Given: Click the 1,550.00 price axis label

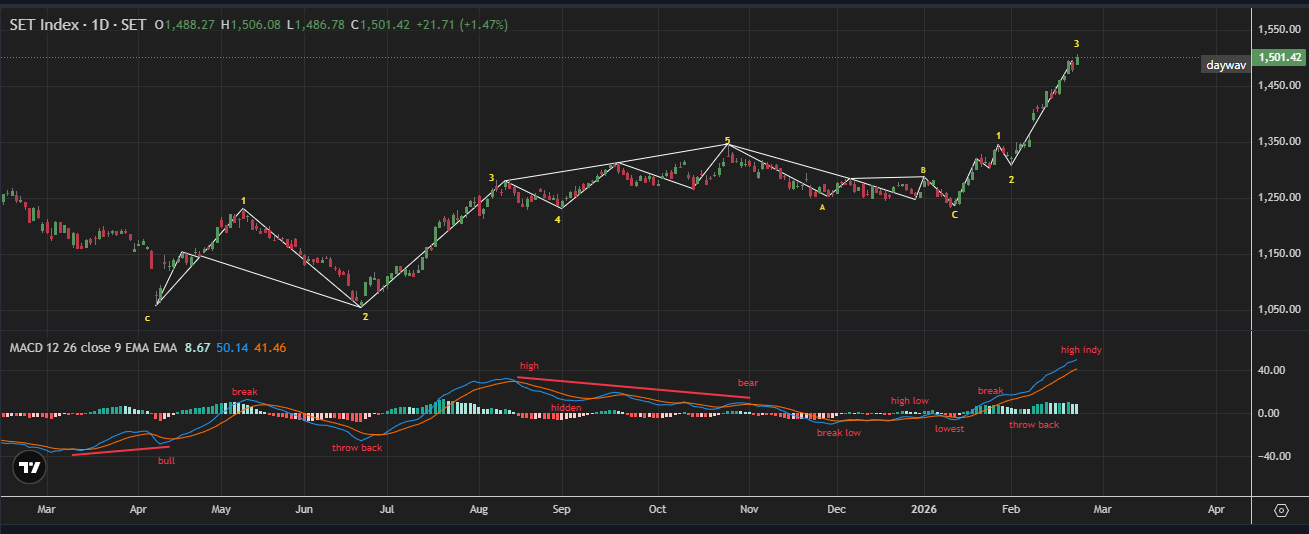Looking at the screenshot, I should click(x=1281, y=30).
